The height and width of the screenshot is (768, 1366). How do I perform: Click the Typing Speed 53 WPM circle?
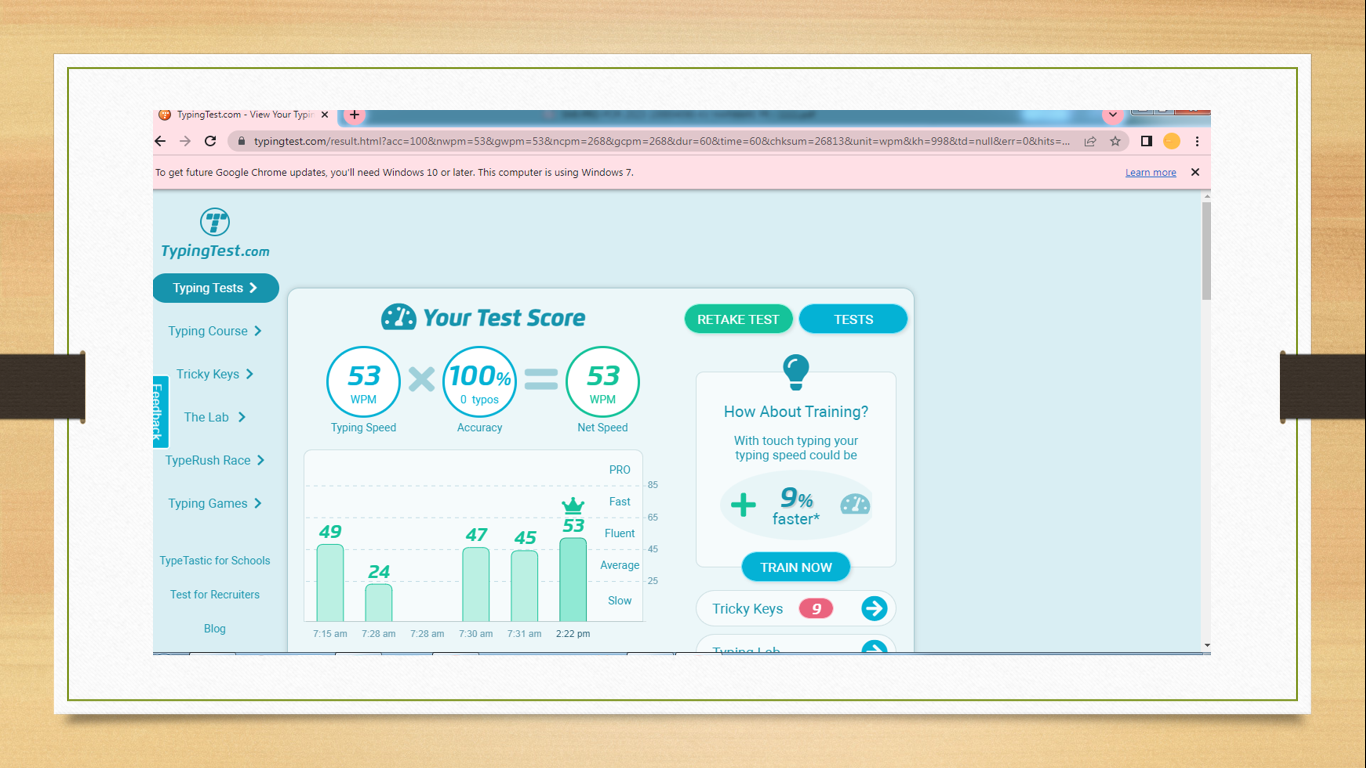coord(364,383)
